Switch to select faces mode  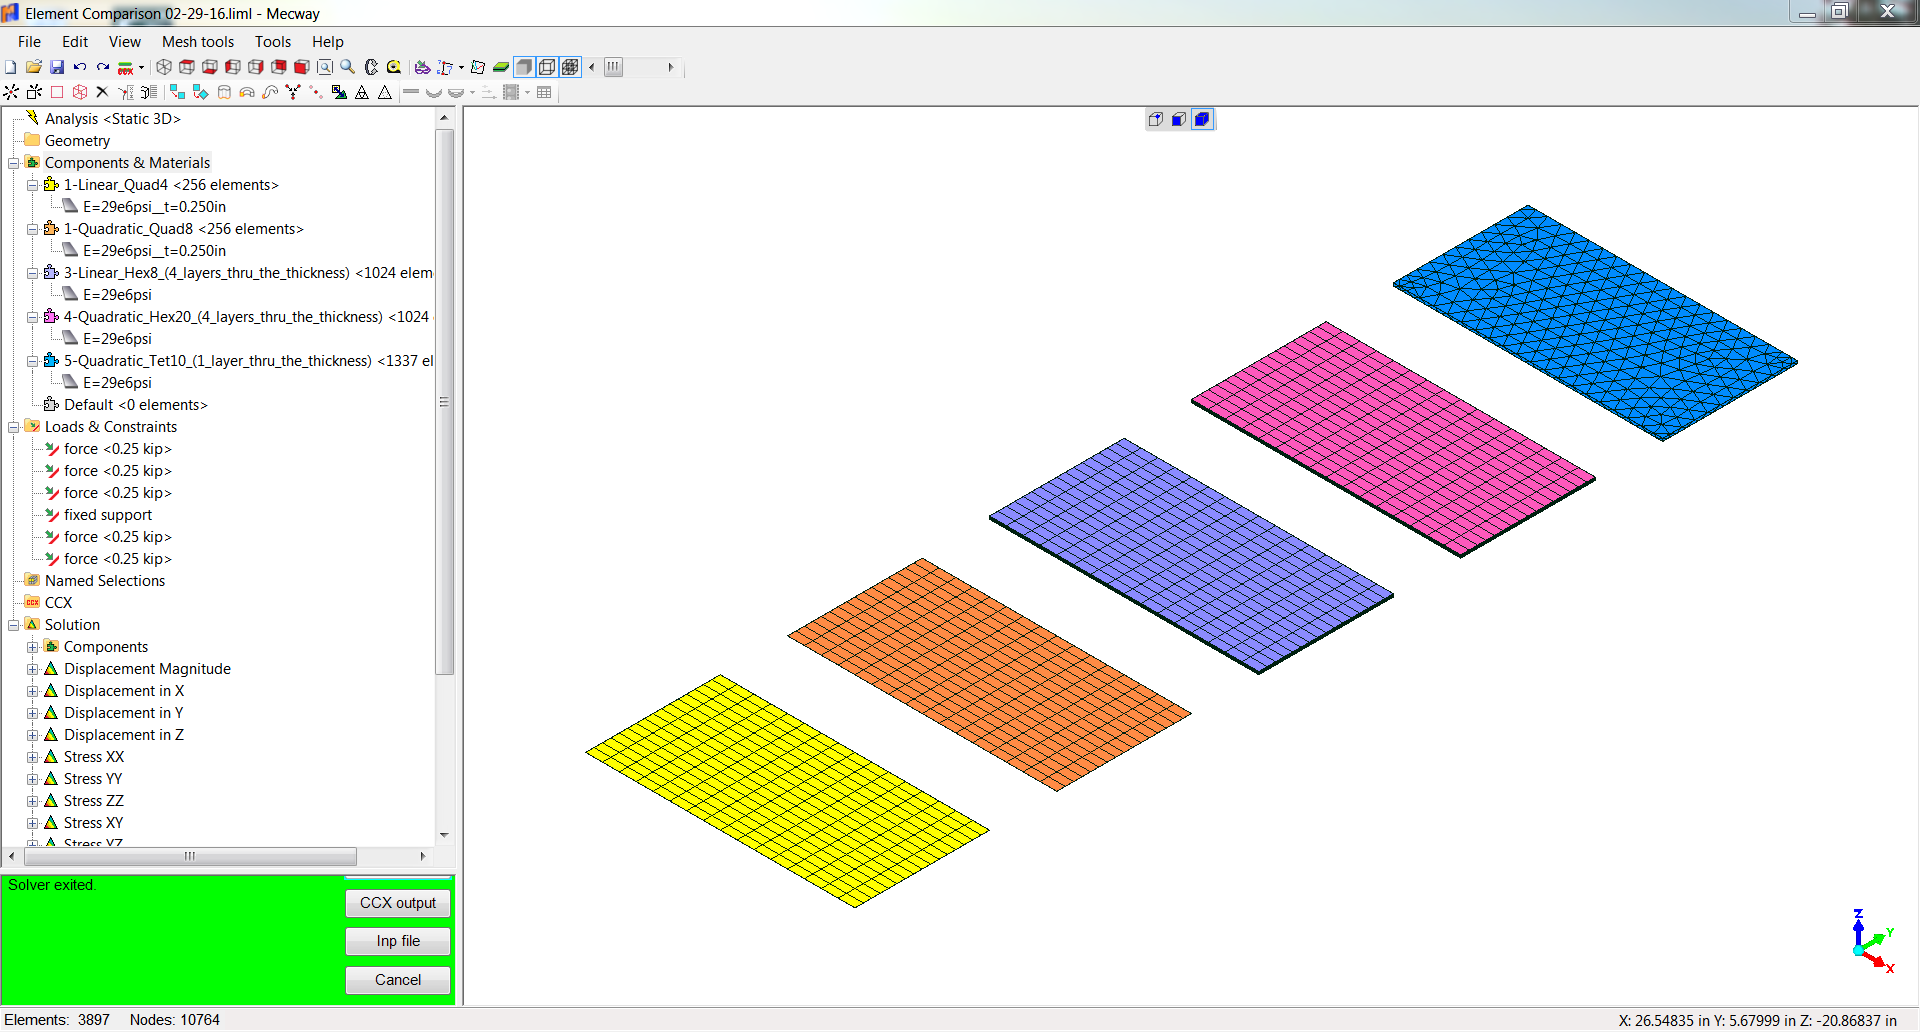(x=1179, y=119)
